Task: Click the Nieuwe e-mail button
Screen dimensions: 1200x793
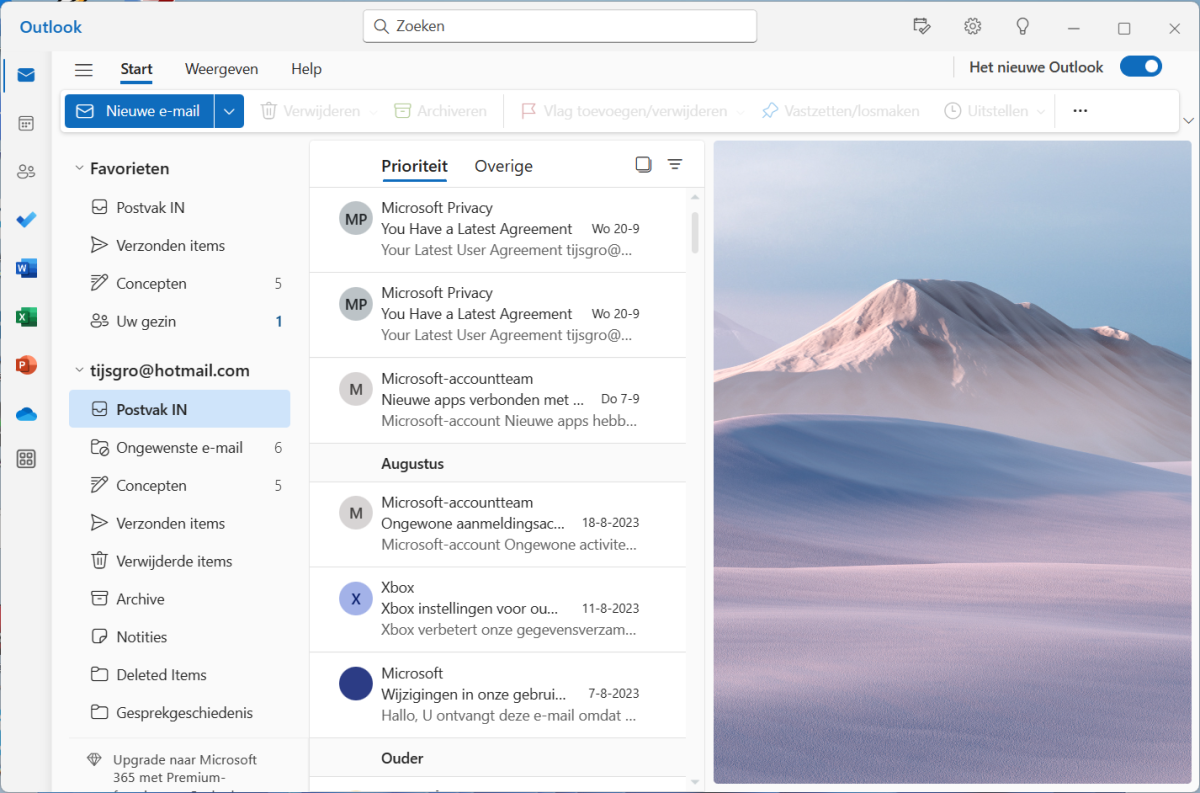Action: pyautogui.click(x=140, y=111)
